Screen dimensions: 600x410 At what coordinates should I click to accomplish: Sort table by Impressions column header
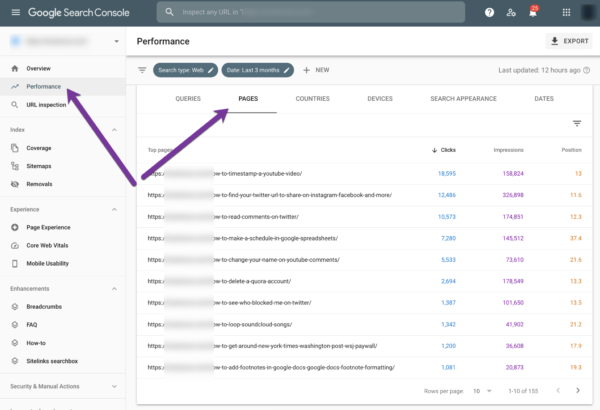tap(508, 150)
